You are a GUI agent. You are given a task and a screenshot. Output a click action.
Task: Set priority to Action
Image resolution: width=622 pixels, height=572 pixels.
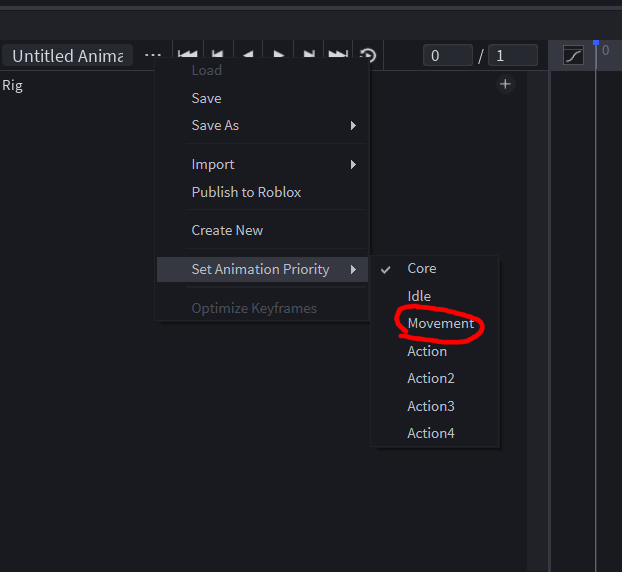434,351
